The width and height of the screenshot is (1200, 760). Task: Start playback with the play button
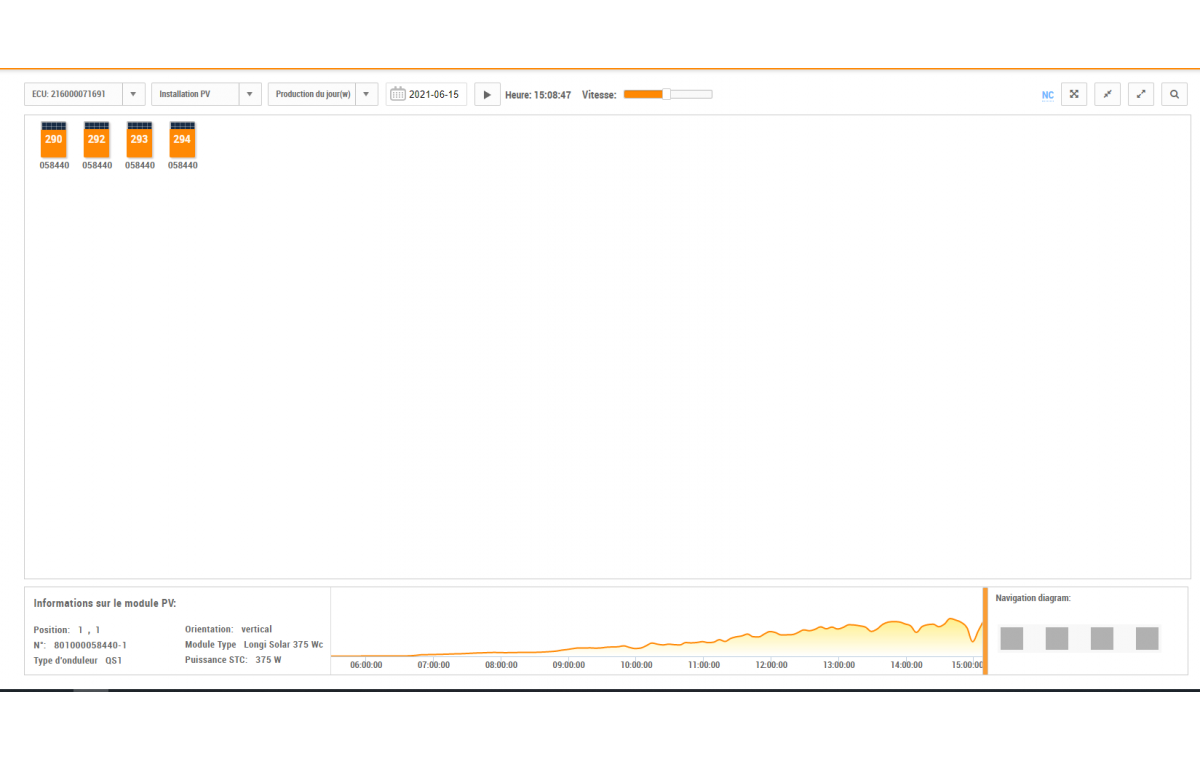(x=487, y=94)
